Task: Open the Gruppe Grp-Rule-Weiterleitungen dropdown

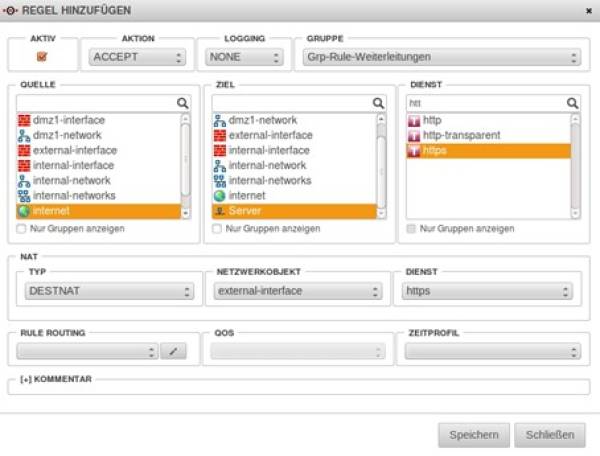Action: tap(441, 57)
